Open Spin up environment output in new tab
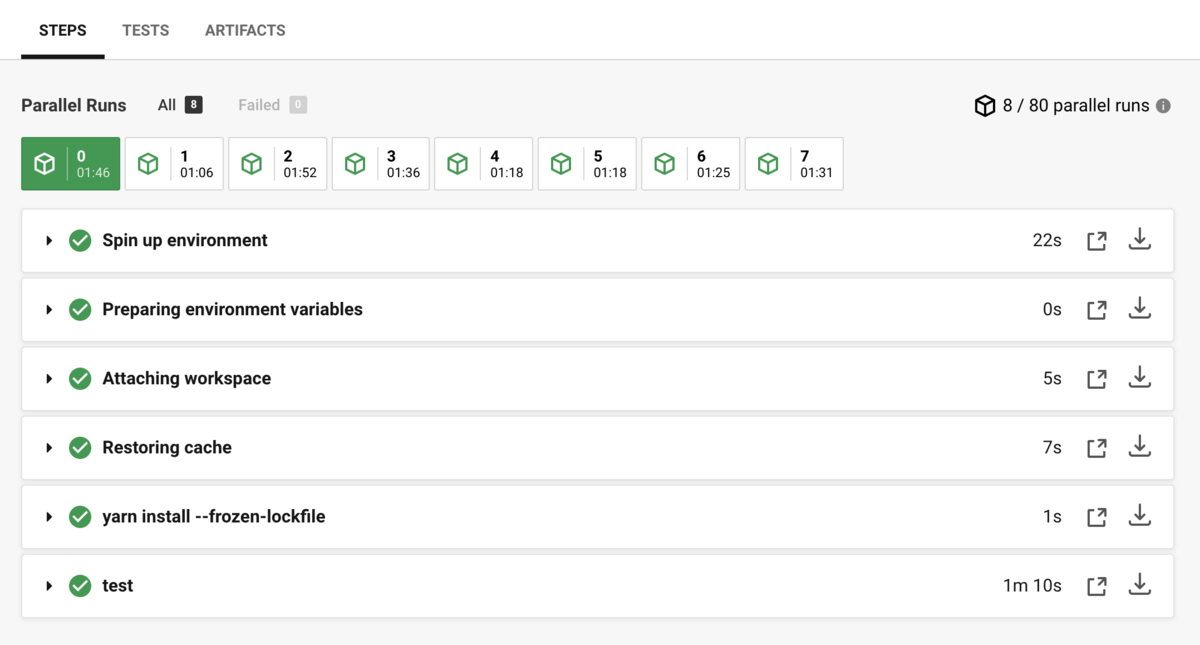The height and width of the screenshot is (645, 1200). coord(1097,241)
